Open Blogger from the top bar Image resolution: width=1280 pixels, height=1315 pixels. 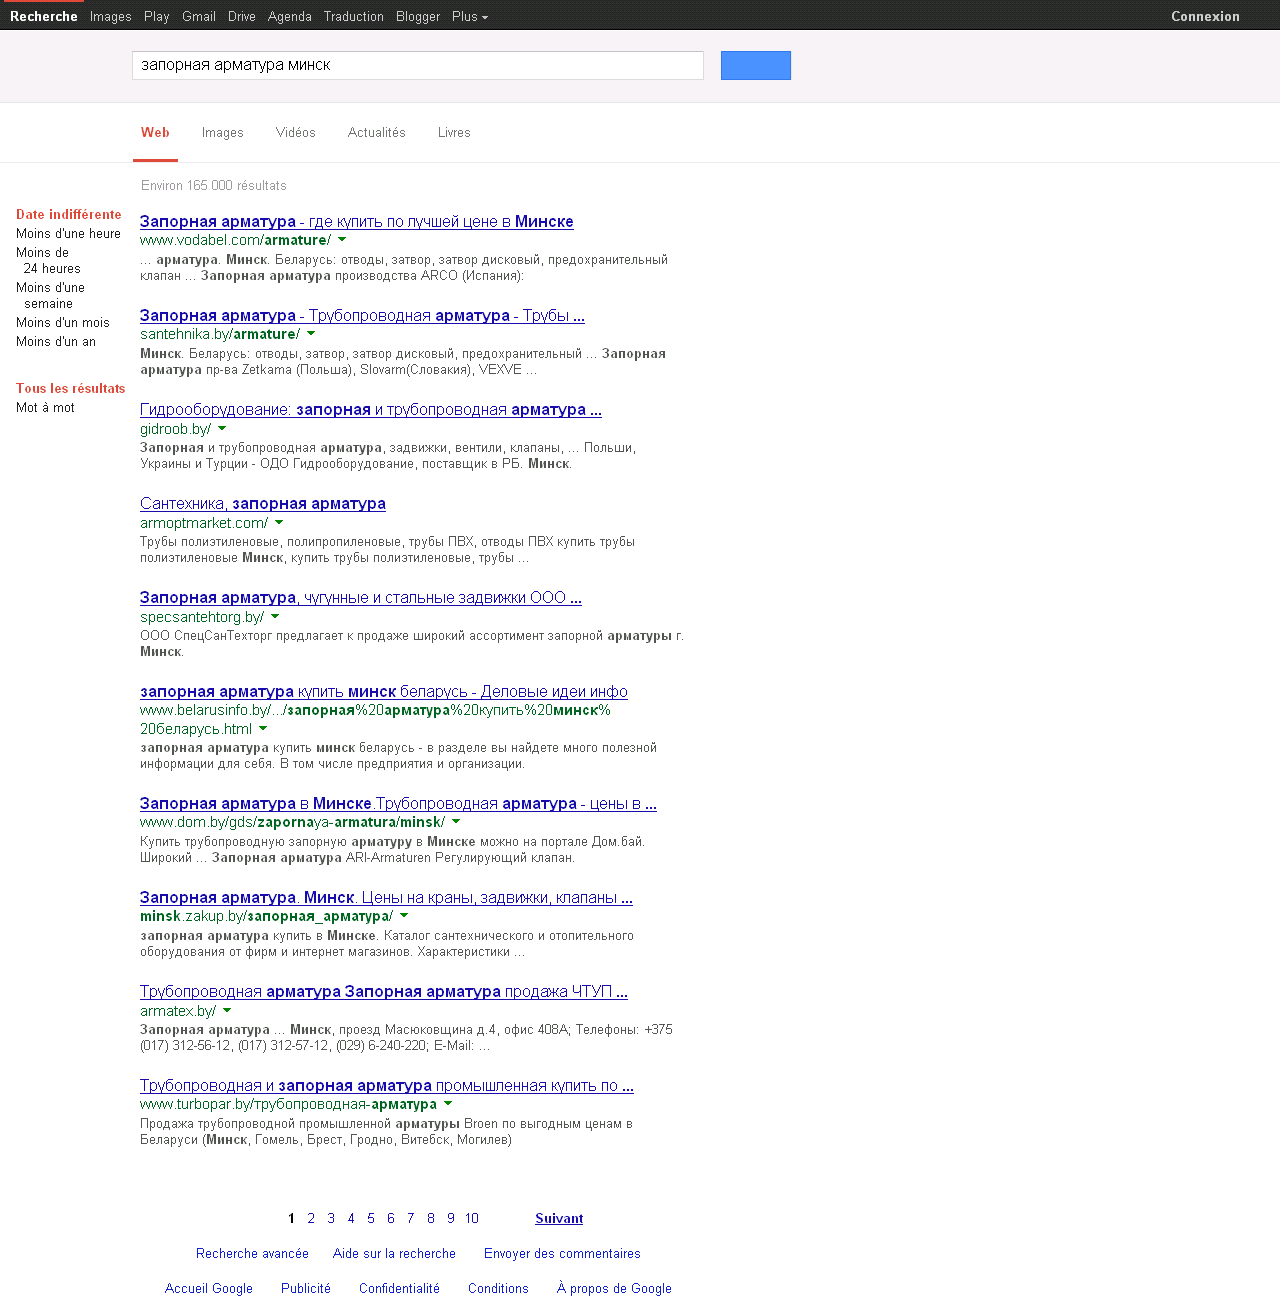click(x=418, y=16)
